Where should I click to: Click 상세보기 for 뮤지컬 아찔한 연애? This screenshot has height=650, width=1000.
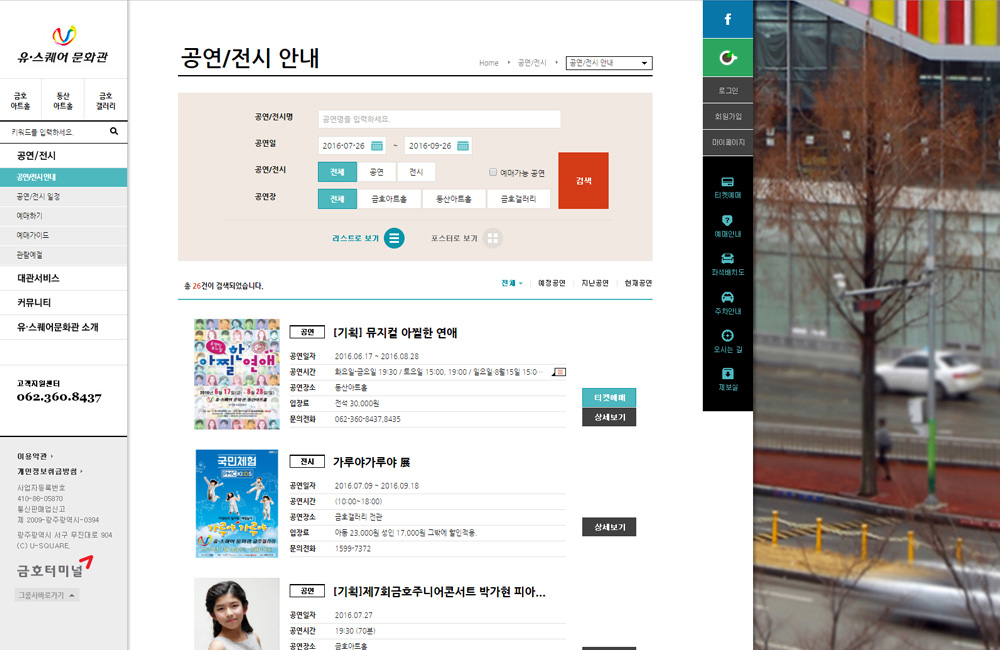[x=609, y=417]
